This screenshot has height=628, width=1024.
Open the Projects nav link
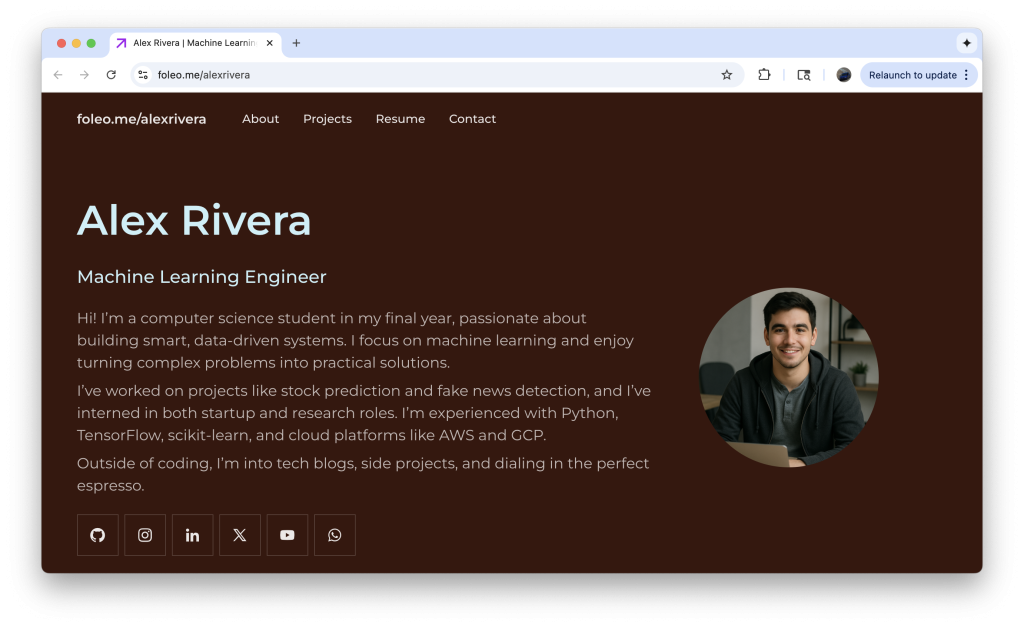click(327, 119)
